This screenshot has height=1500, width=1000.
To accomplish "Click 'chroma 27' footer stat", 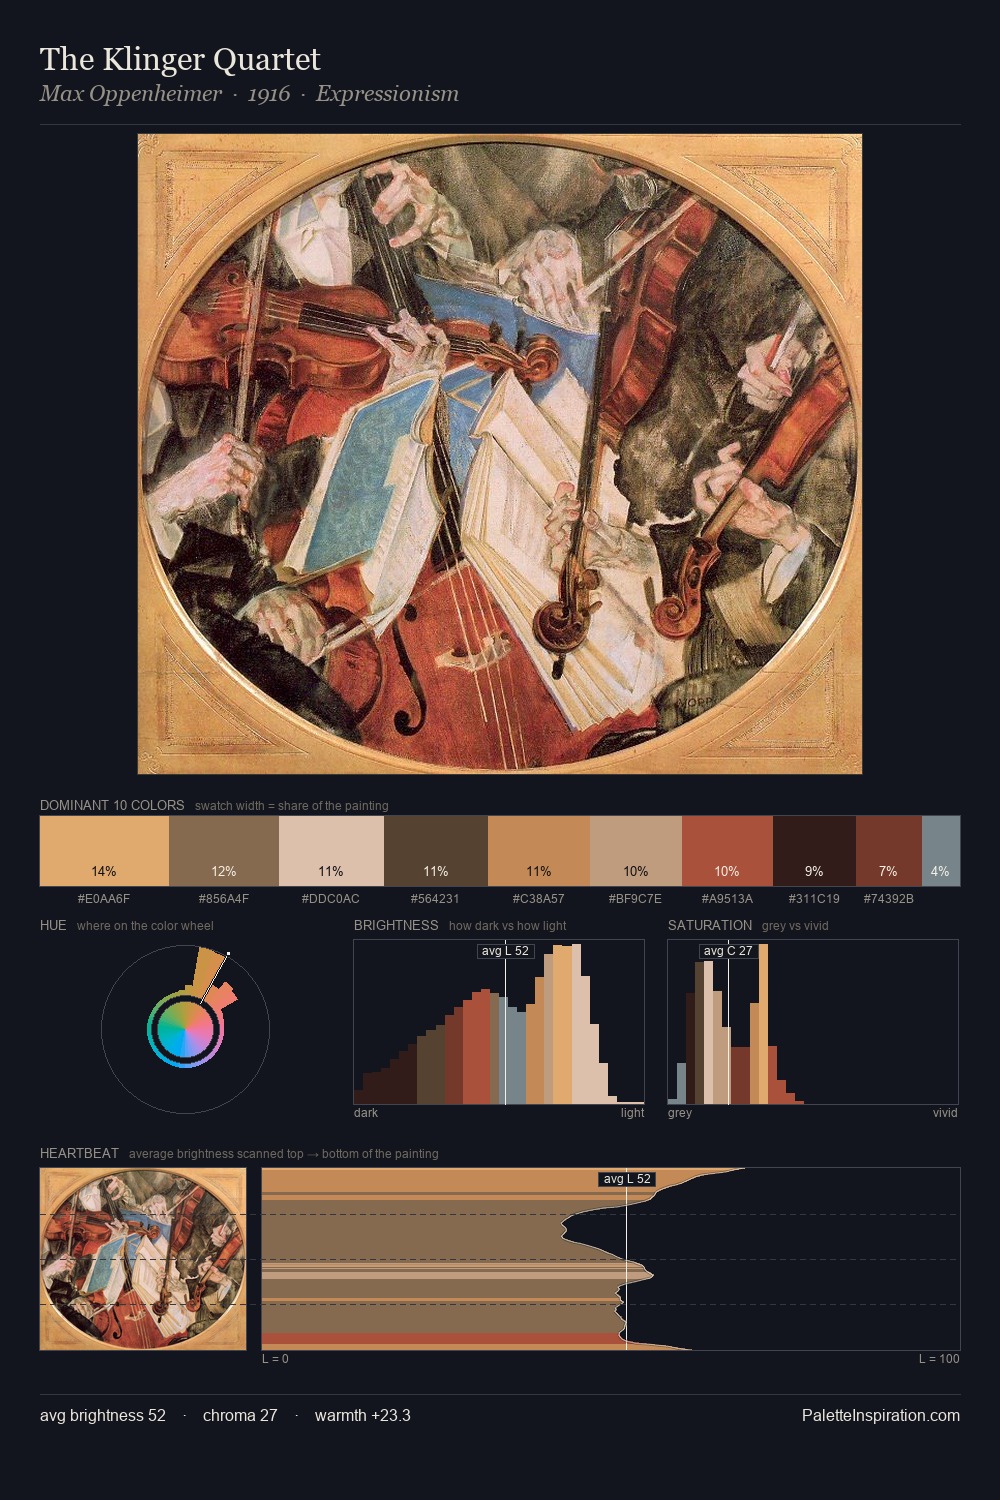I will 240,1415.
